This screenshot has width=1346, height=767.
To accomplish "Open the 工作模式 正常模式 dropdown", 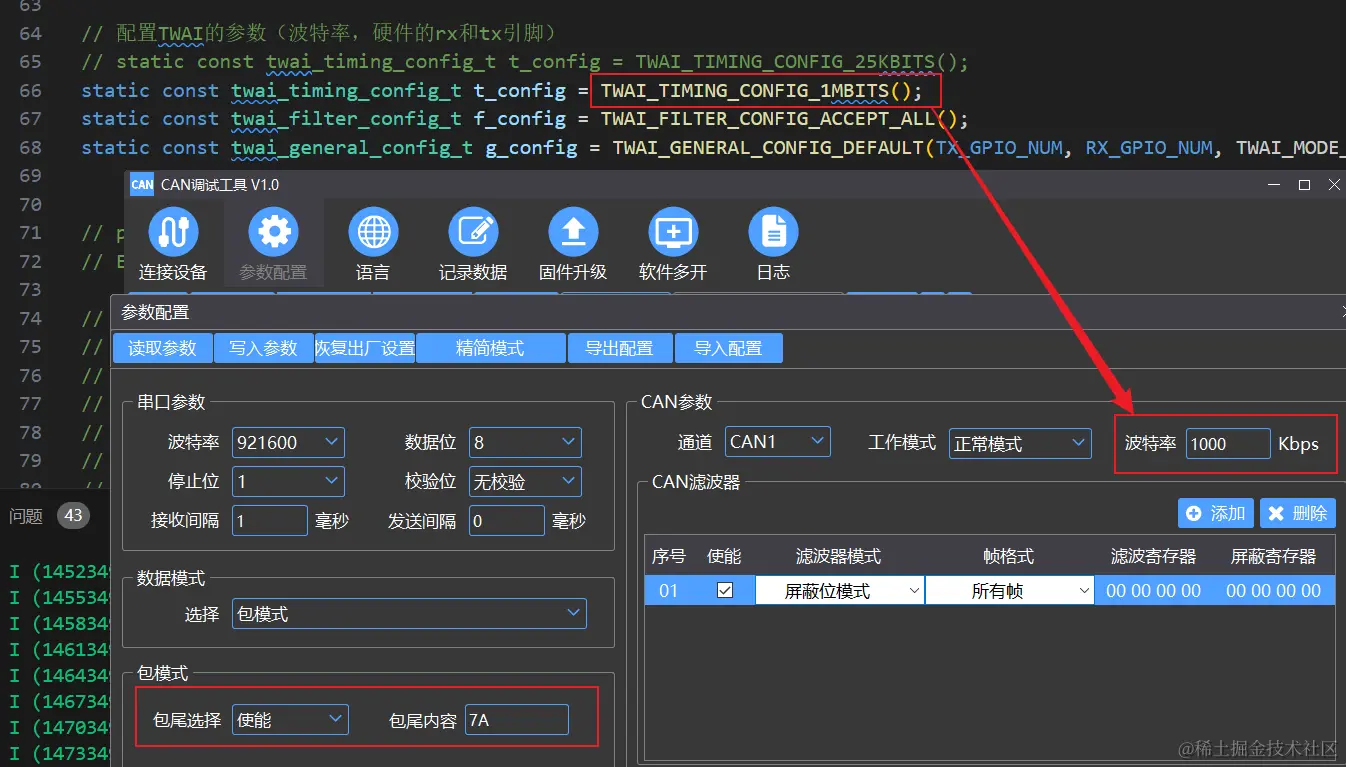I will (x=1020, y=443).
